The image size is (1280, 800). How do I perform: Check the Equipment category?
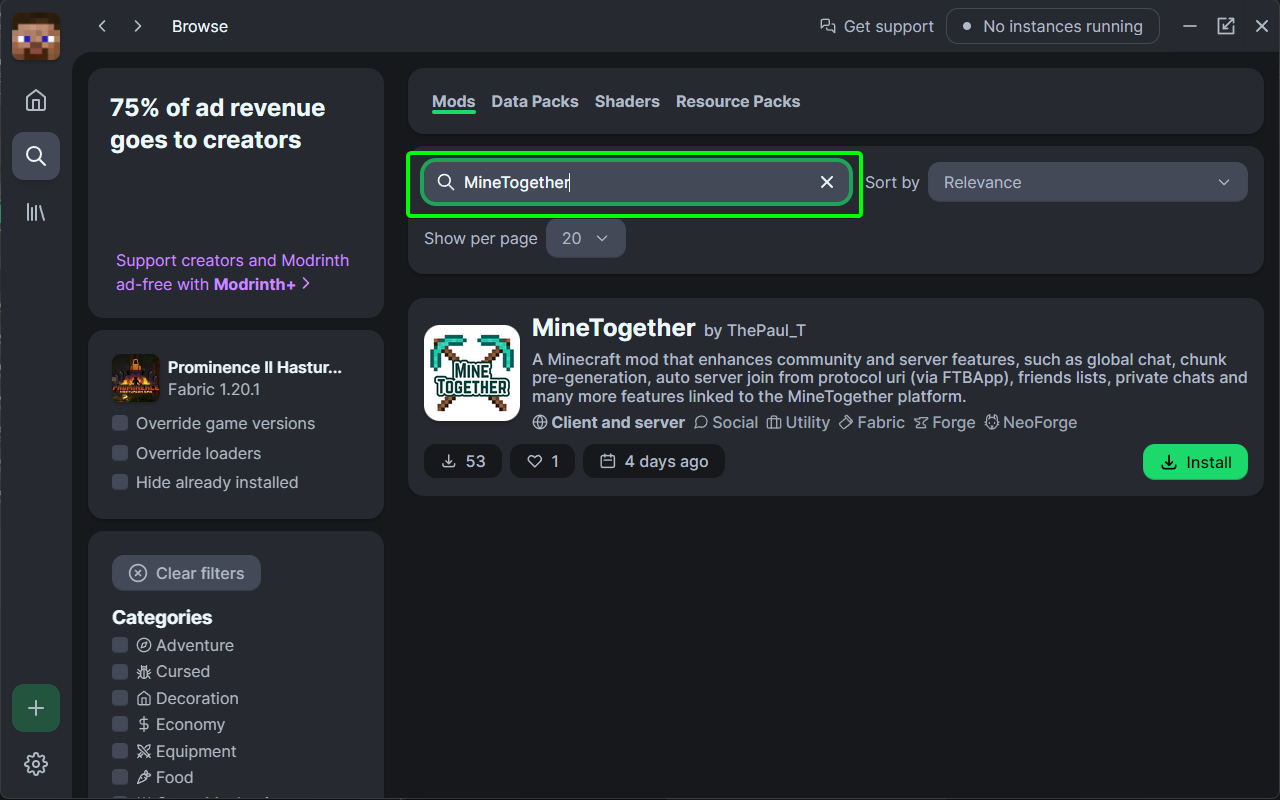[x=120, y=751]
